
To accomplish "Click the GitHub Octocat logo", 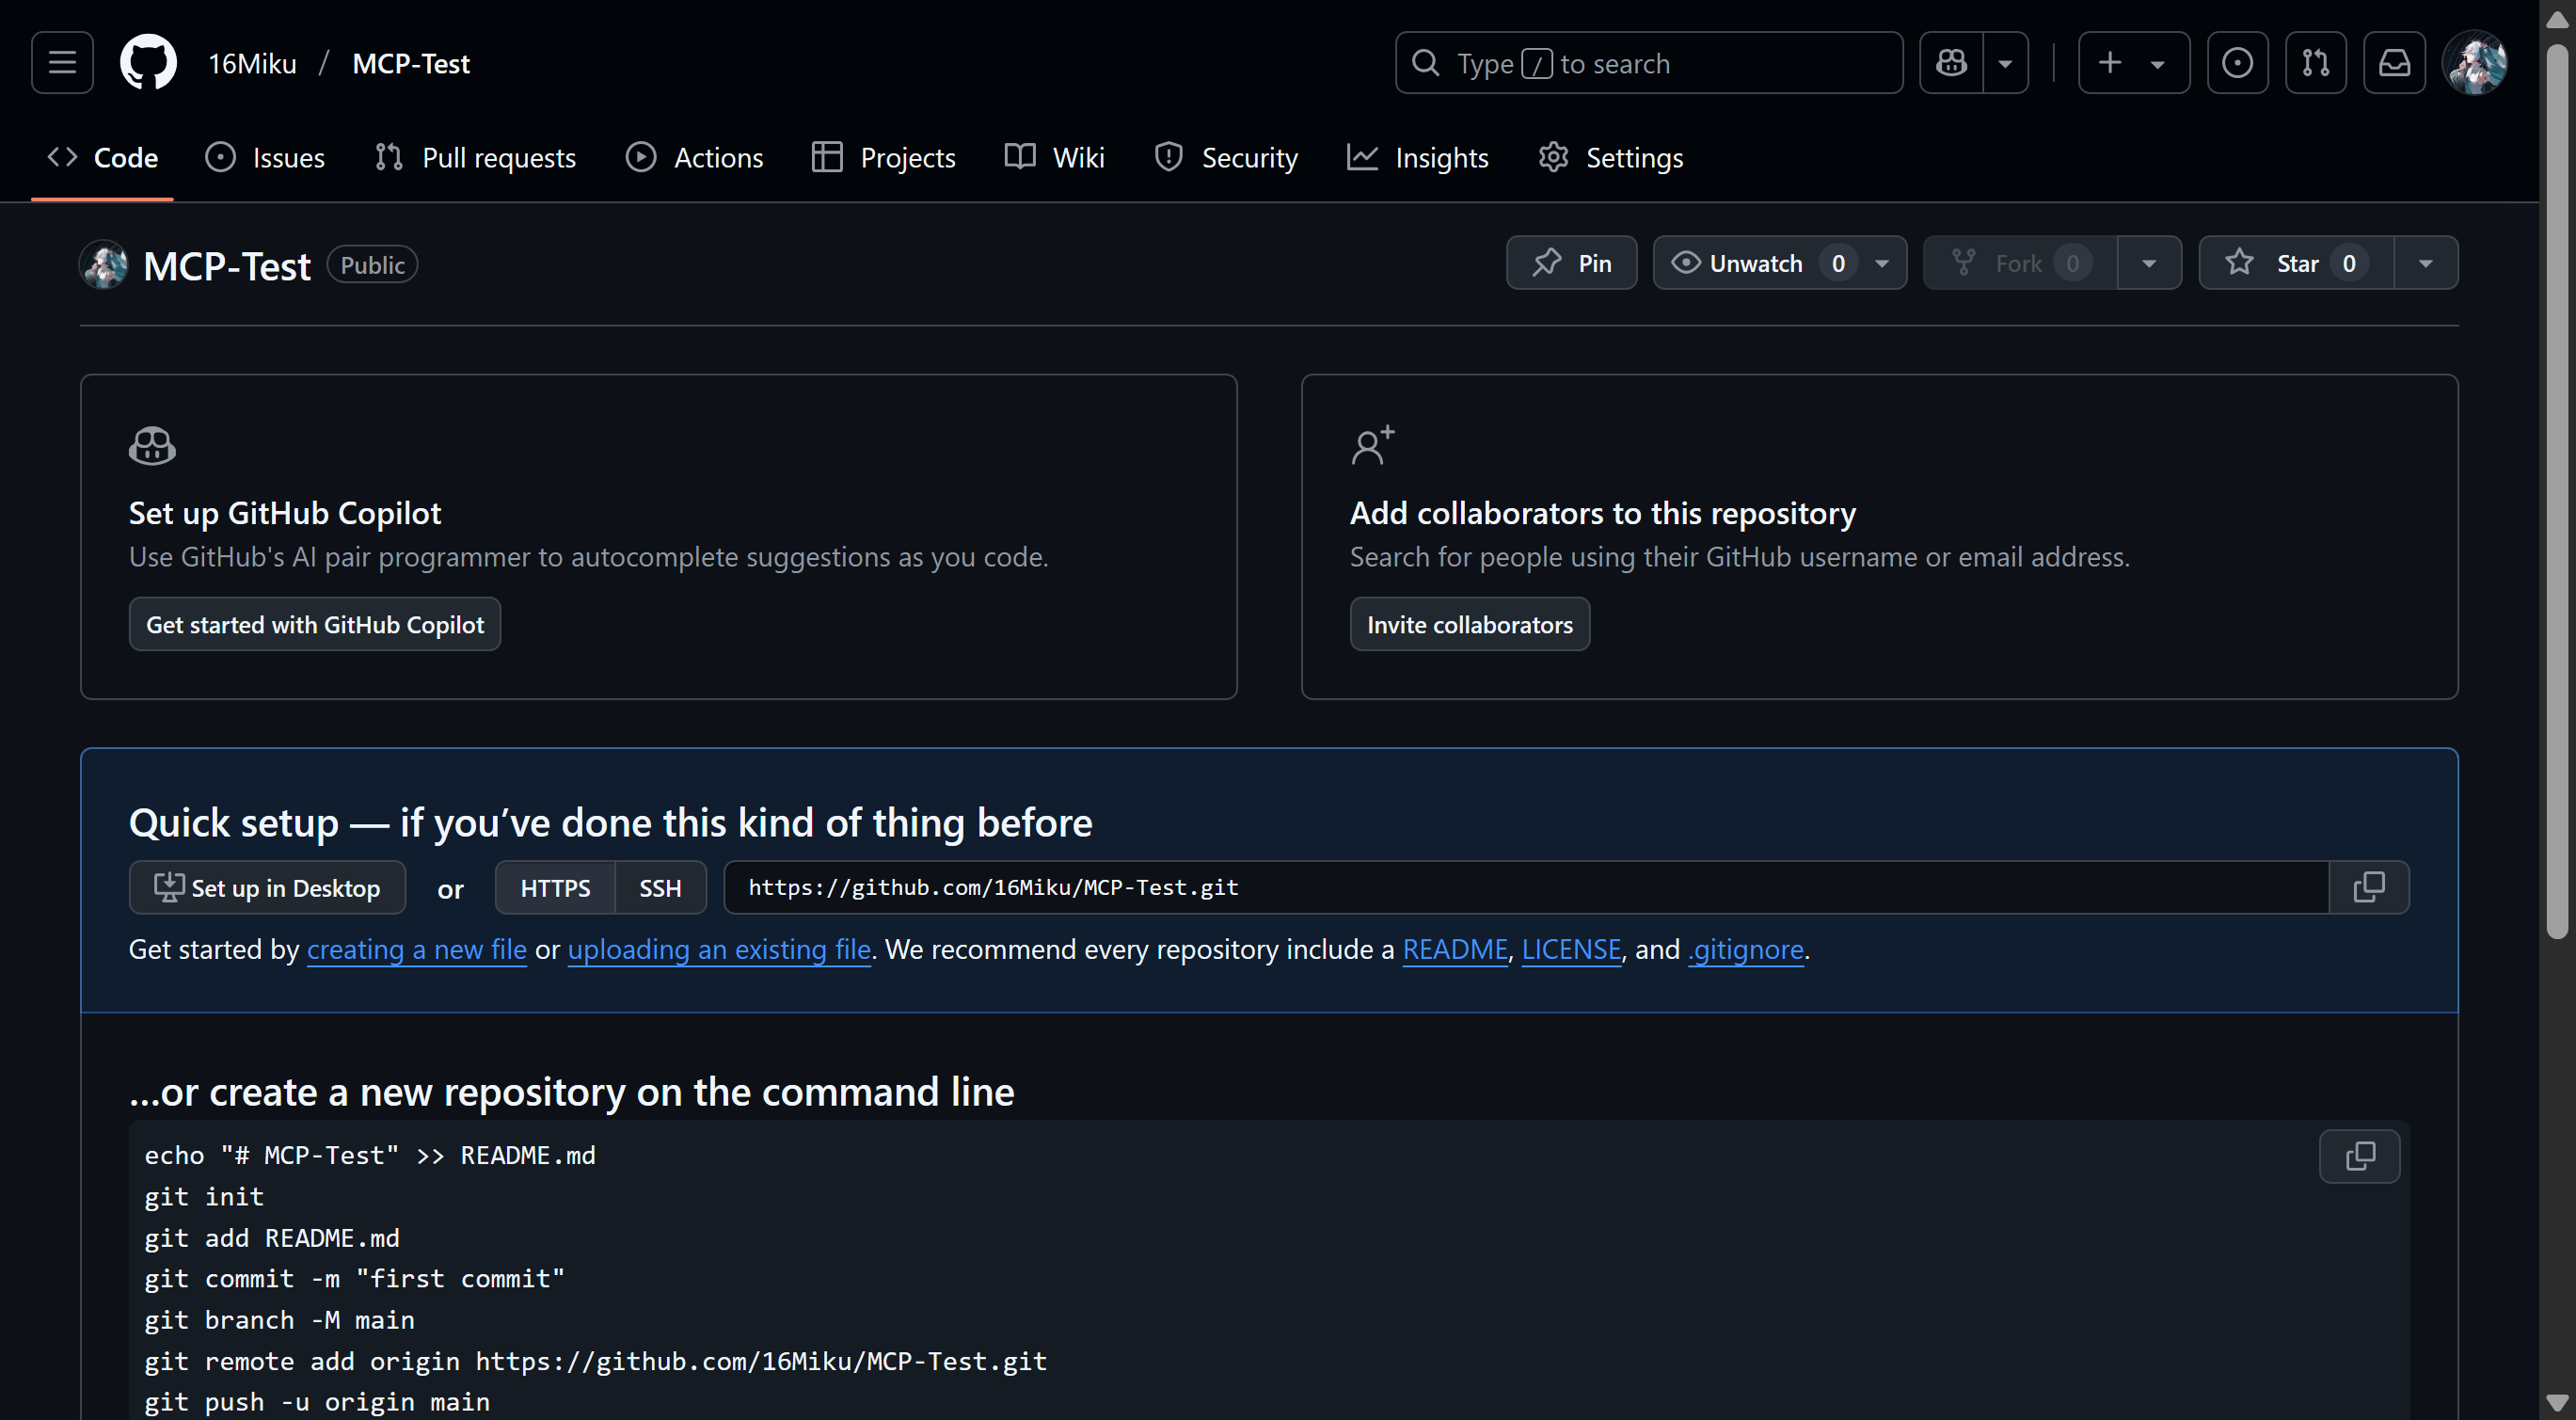I will tap(148, 63).
